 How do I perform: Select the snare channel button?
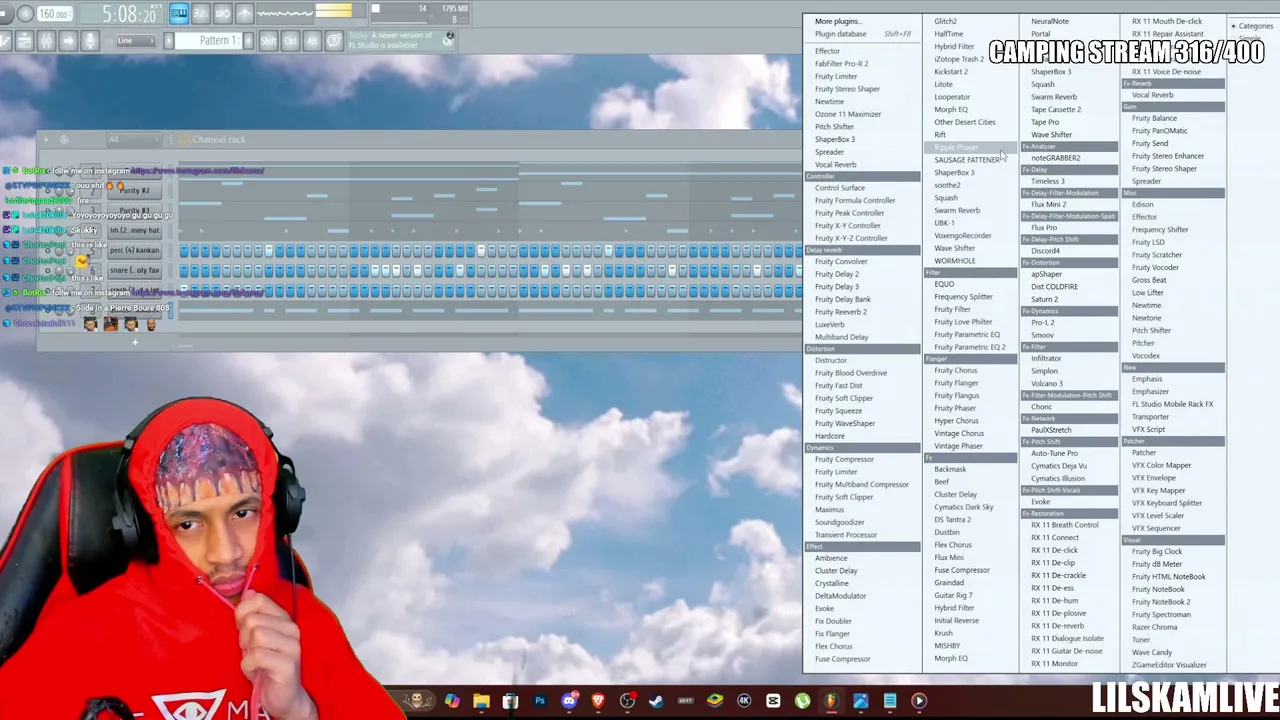(135, 270)
